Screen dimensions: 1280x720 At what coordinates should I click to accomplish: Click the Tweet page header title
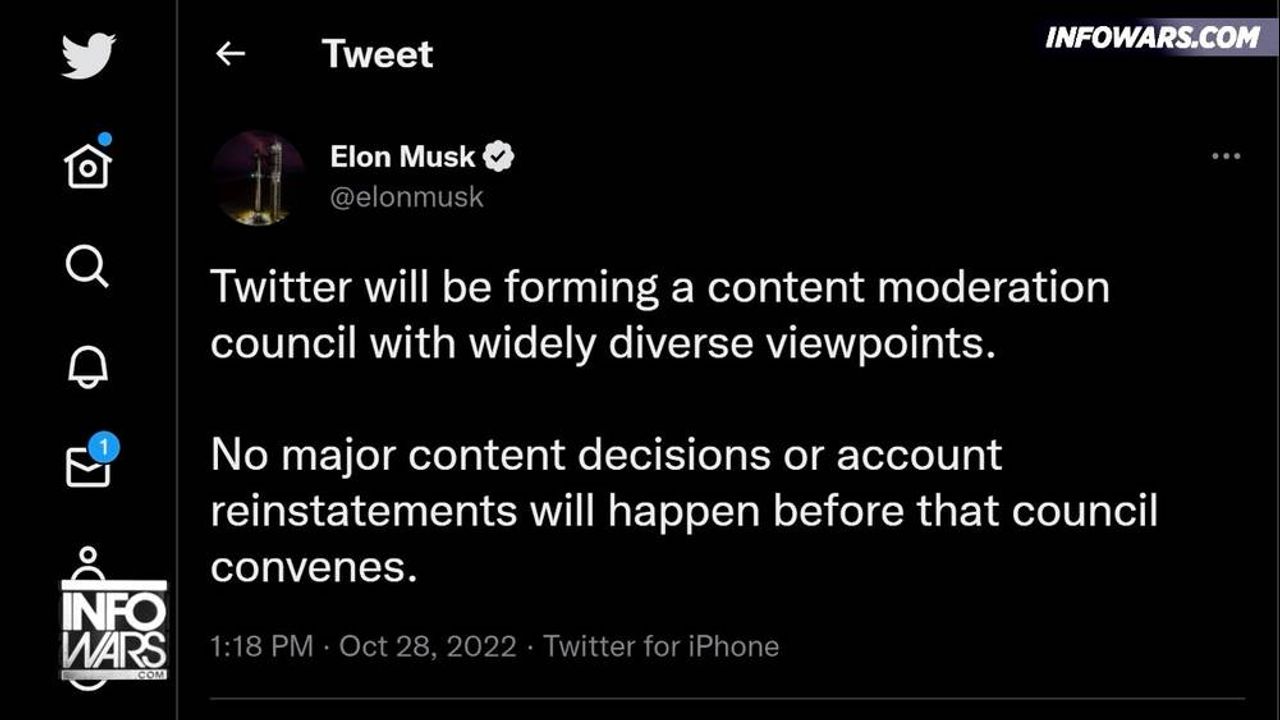(377, 54)
